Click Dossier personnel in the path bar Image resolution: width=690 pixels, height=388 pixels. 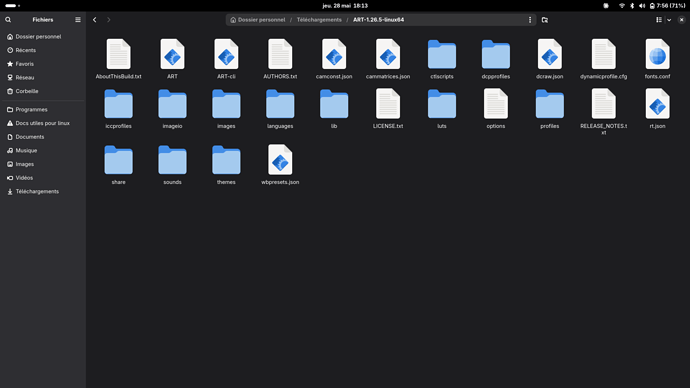258,20
